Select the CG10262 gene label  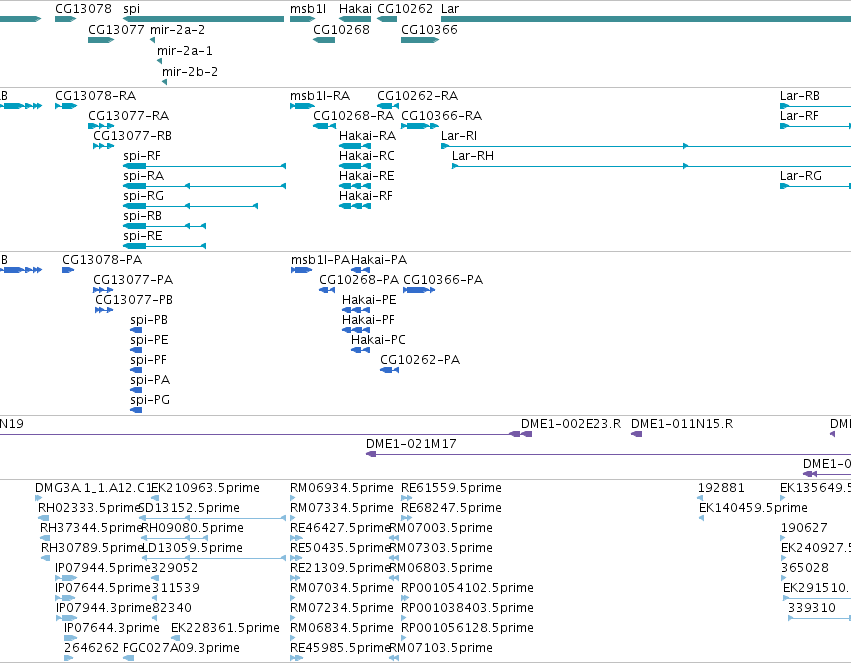coord(405,9)
